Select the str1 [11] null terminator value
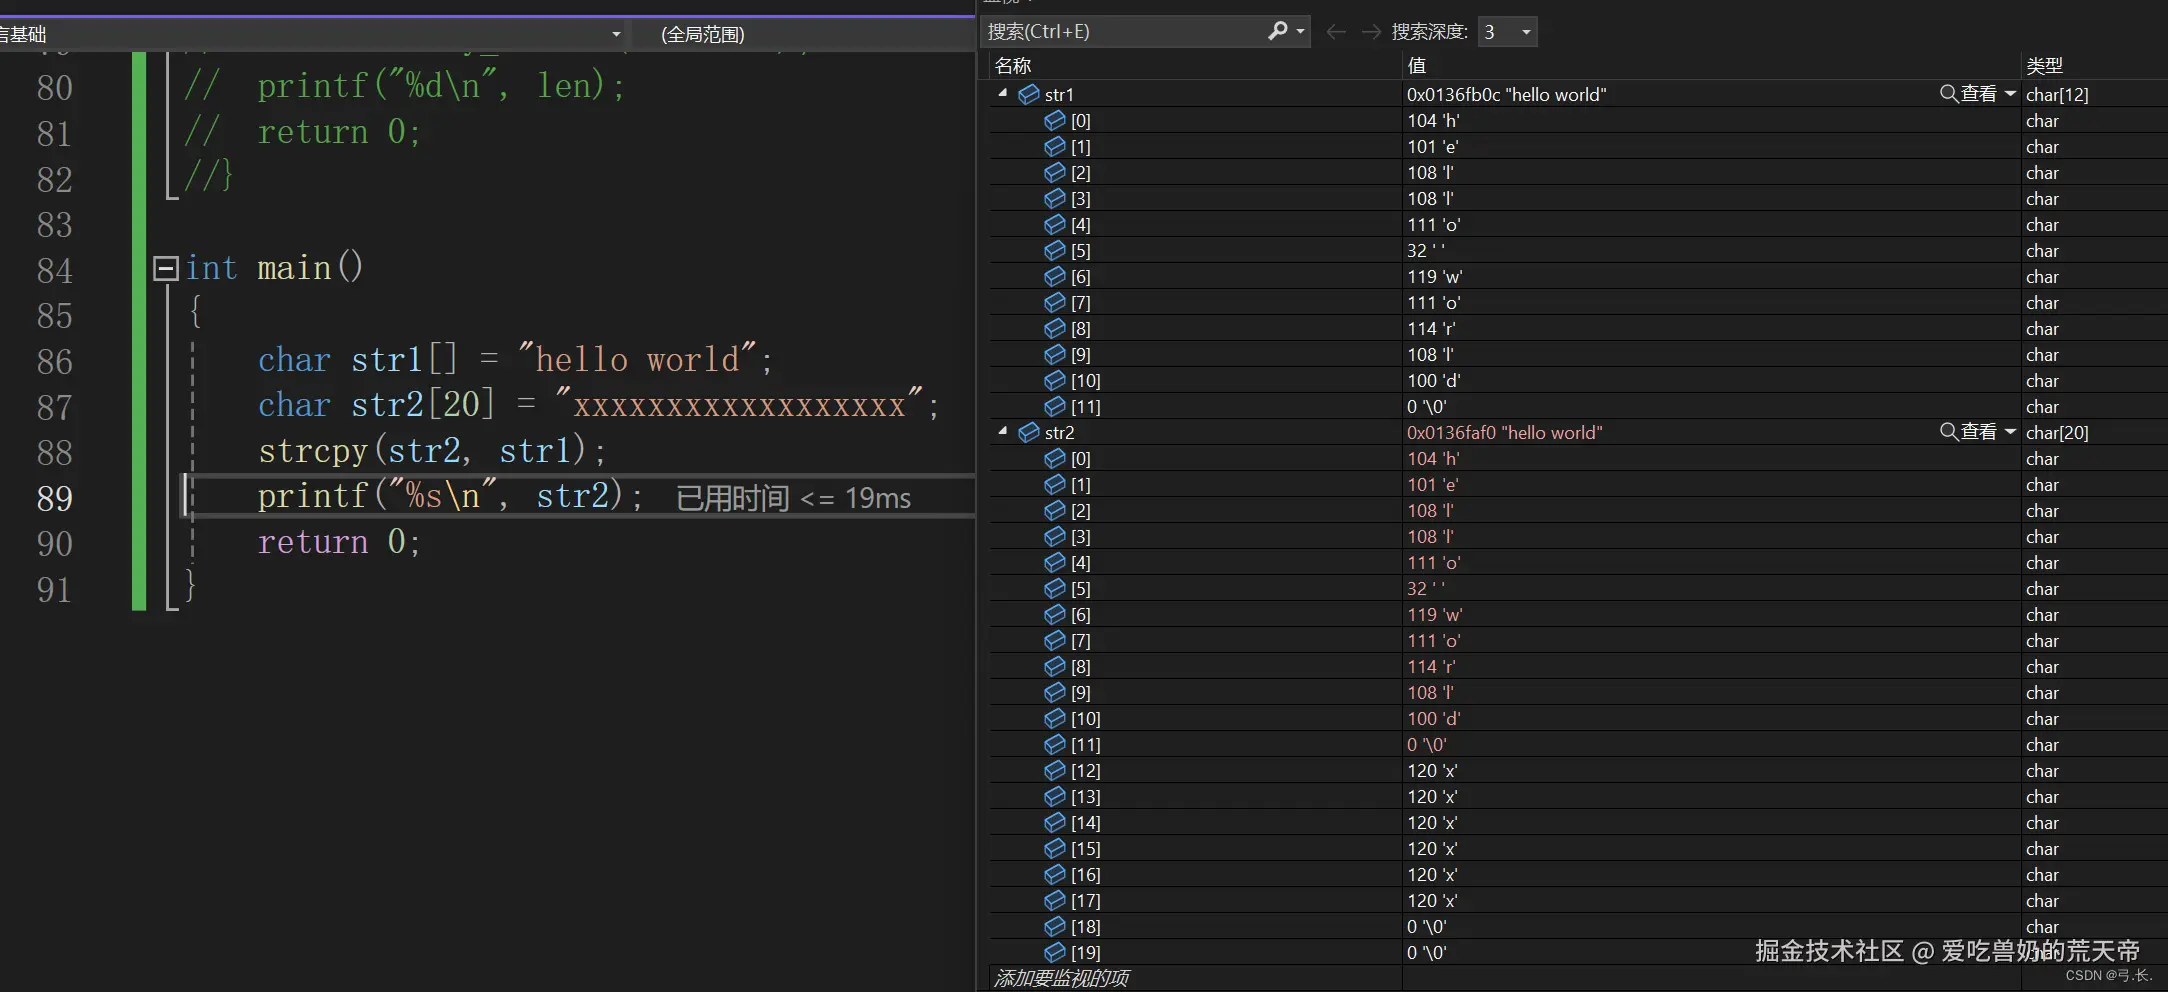2168x992 pixels. [x=1427, y=406]
